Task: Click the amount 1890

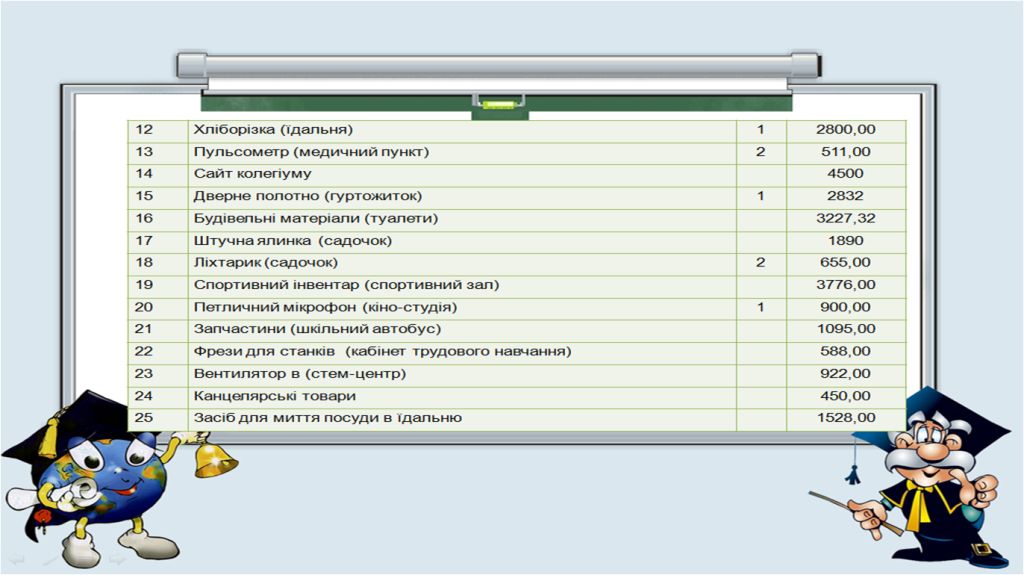Action: tap(846, 240)
